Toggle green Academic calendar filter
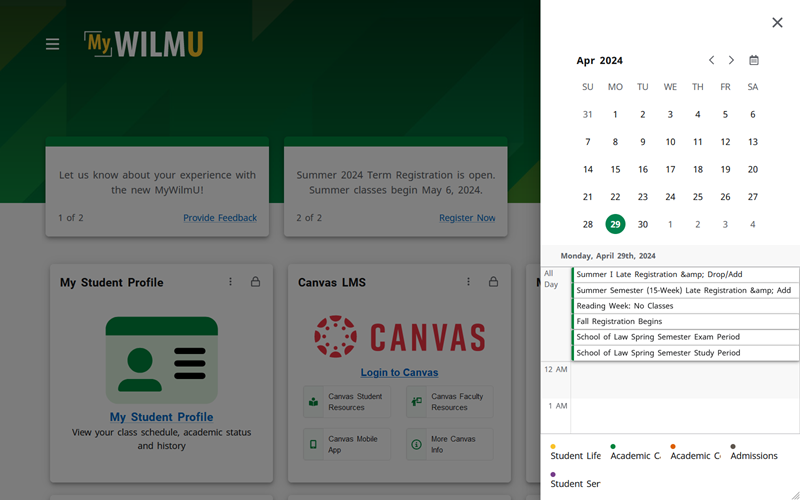The width and height of the screenshot is (800, 500). pyautogui.click(x=635, y=453)
